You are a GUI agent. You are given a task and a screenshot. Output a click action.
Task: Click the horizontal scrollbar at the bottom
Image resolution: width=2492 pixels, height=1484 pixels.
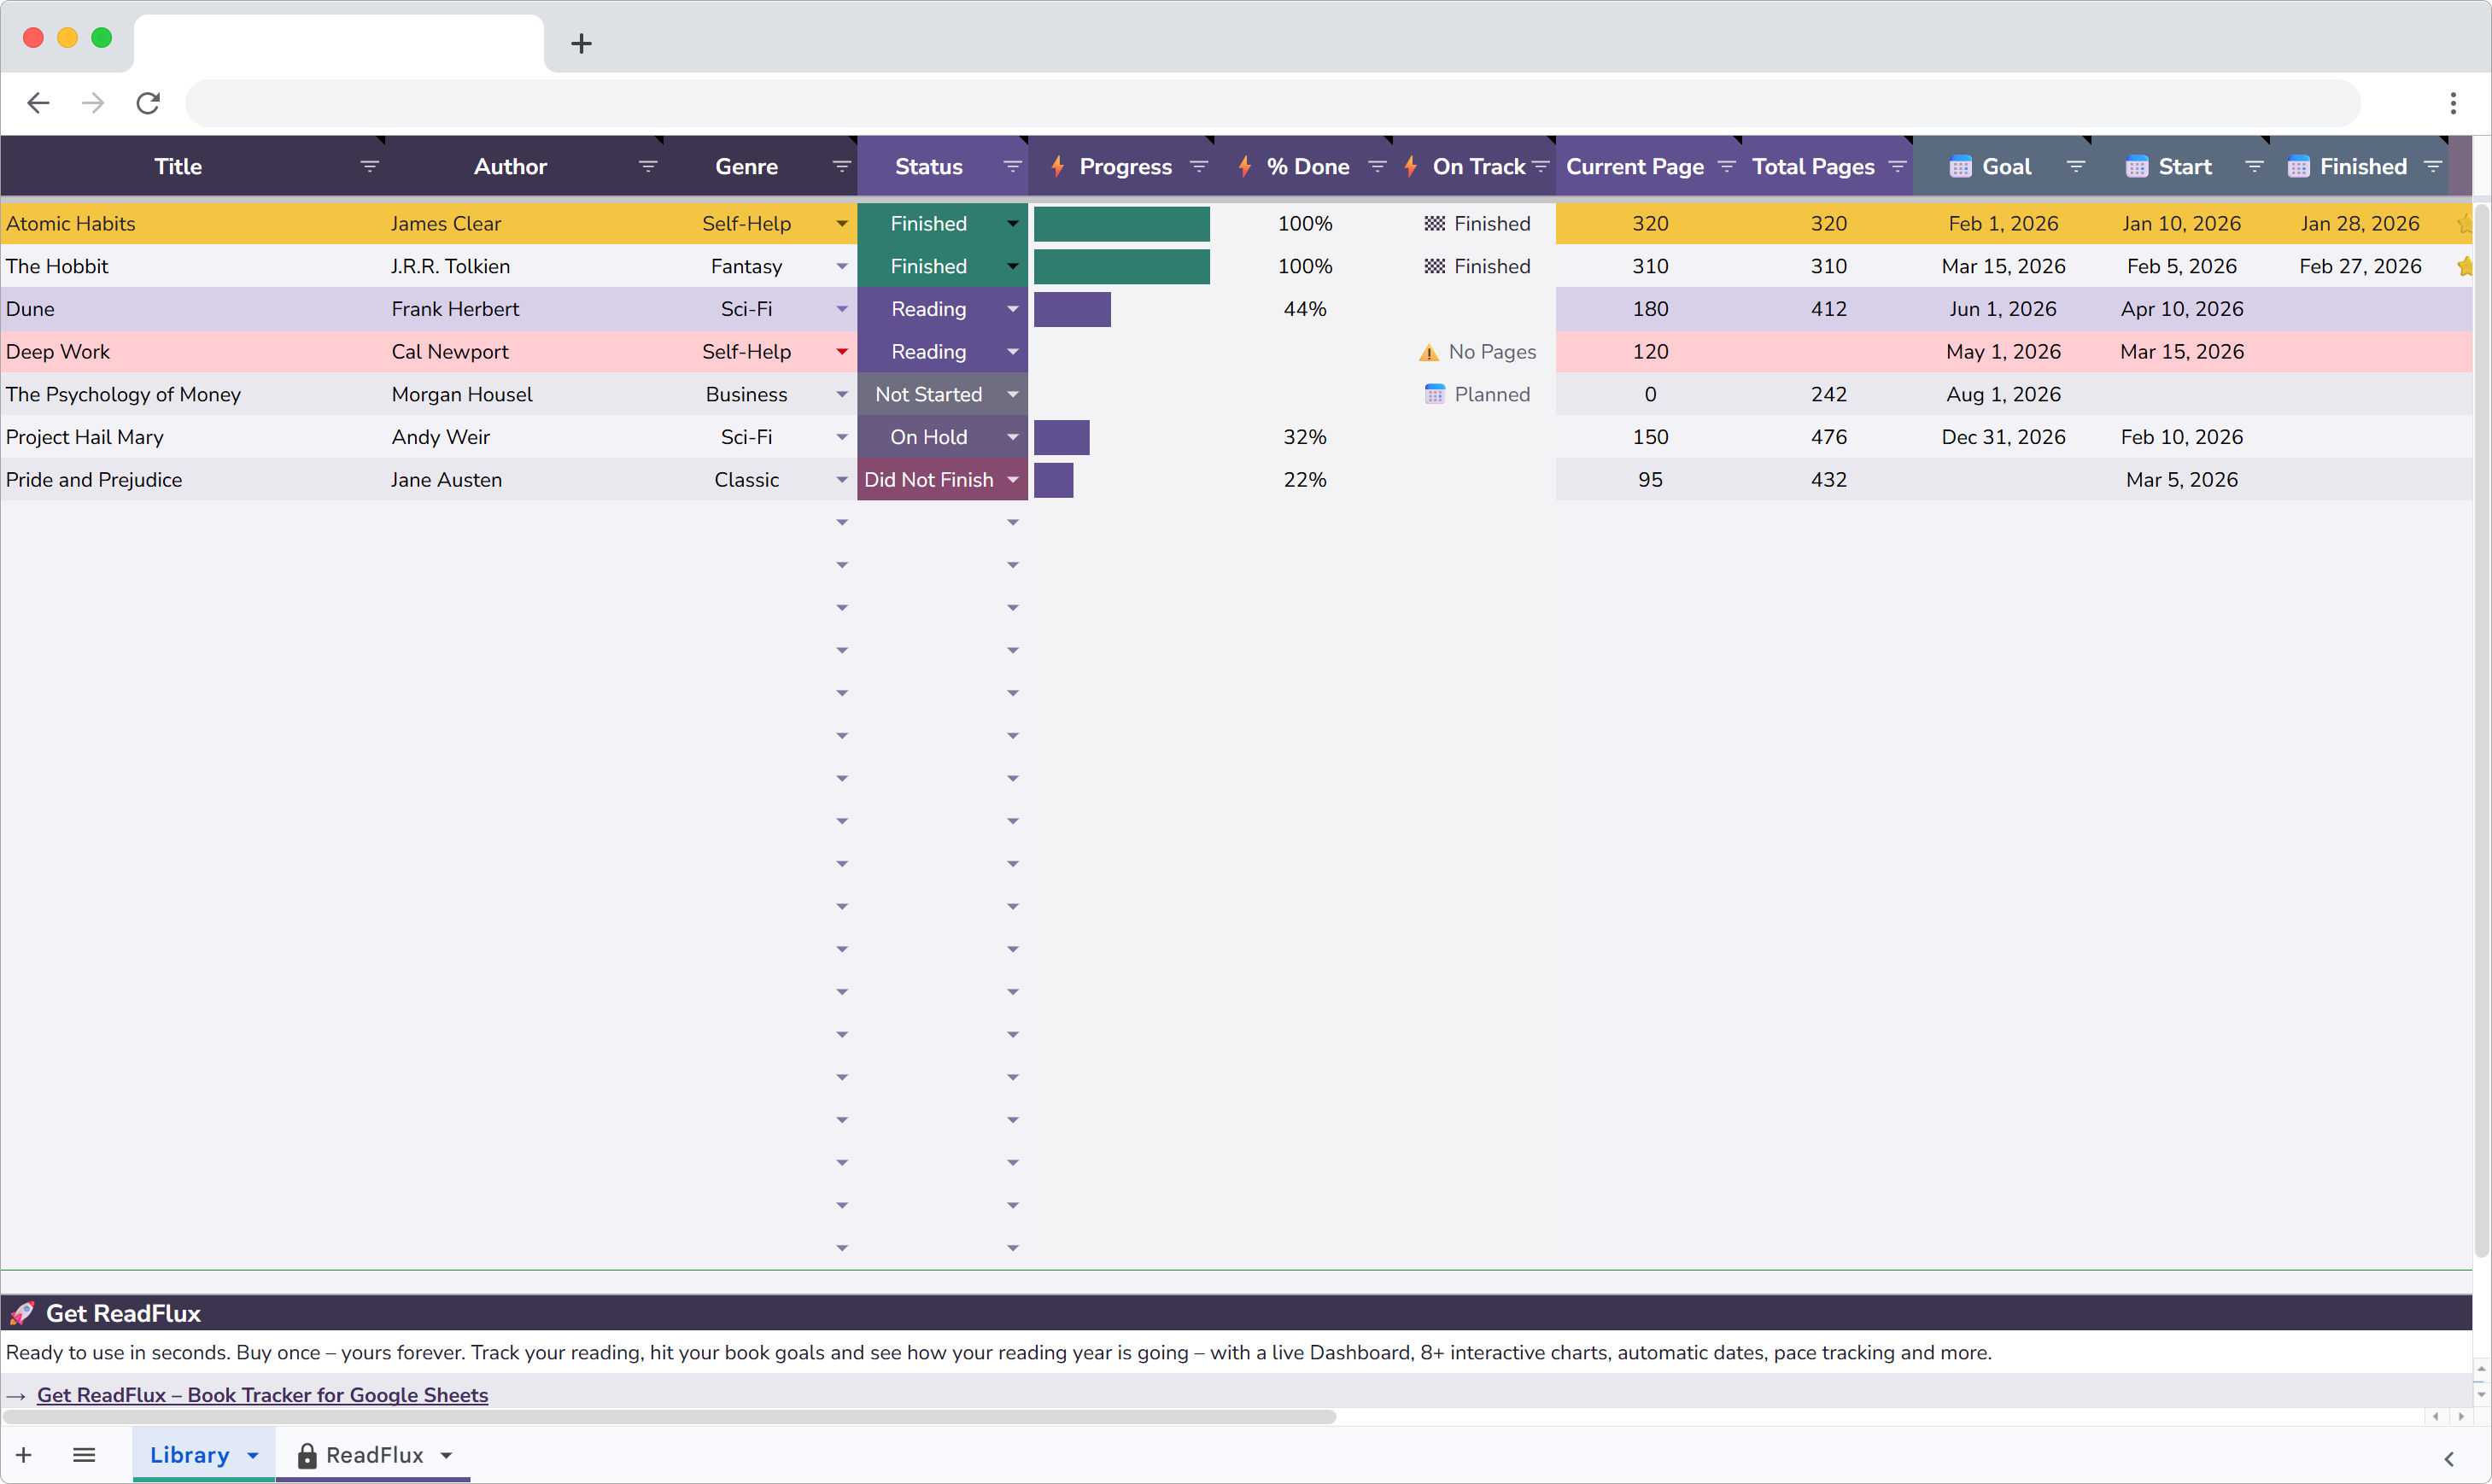(670, 1416)
